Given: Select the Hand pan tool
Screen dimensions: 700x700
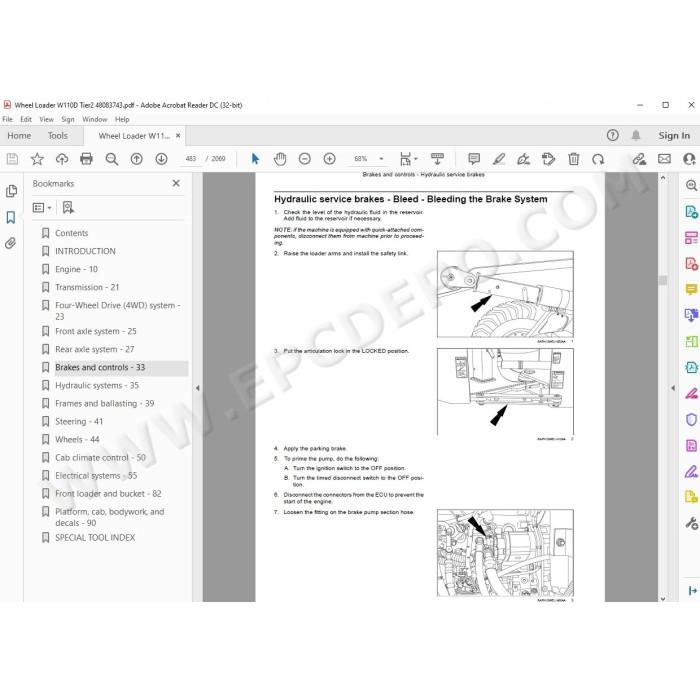Looking at the screenshot, I should [280, 158].
